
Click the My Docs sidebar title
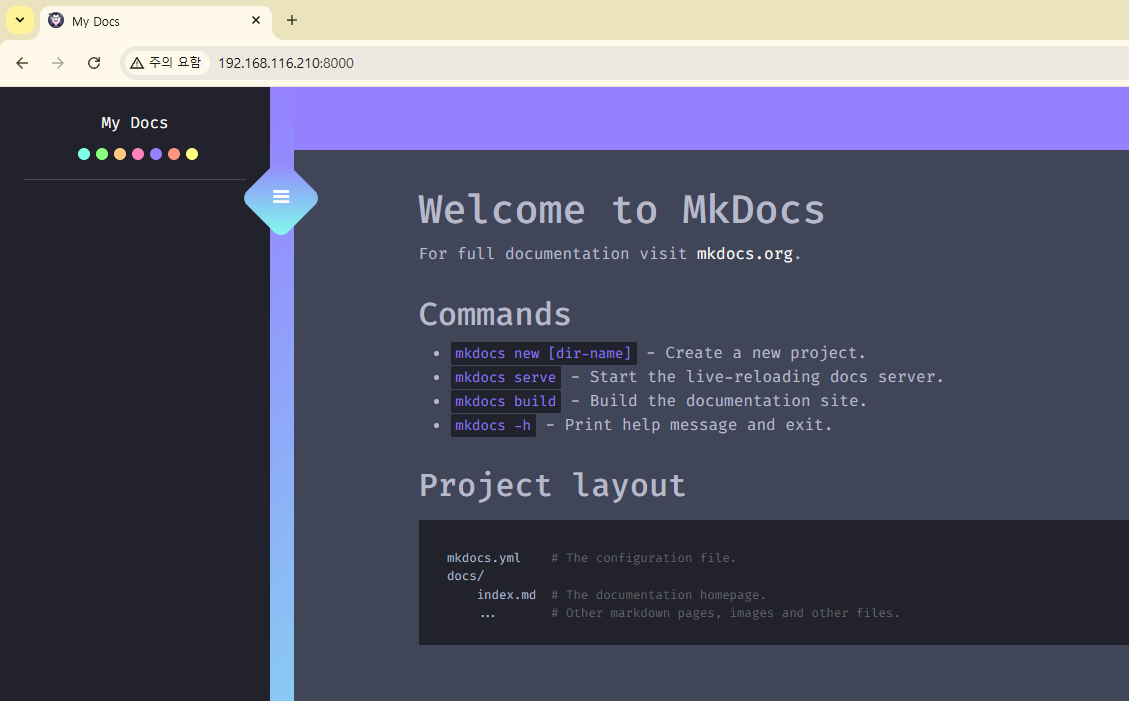point(135,123)
